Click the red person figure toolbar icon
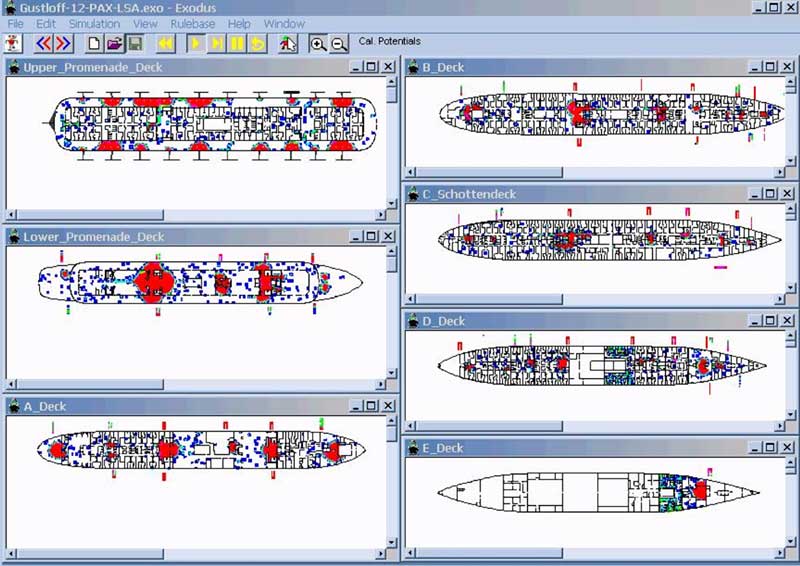 13,43
